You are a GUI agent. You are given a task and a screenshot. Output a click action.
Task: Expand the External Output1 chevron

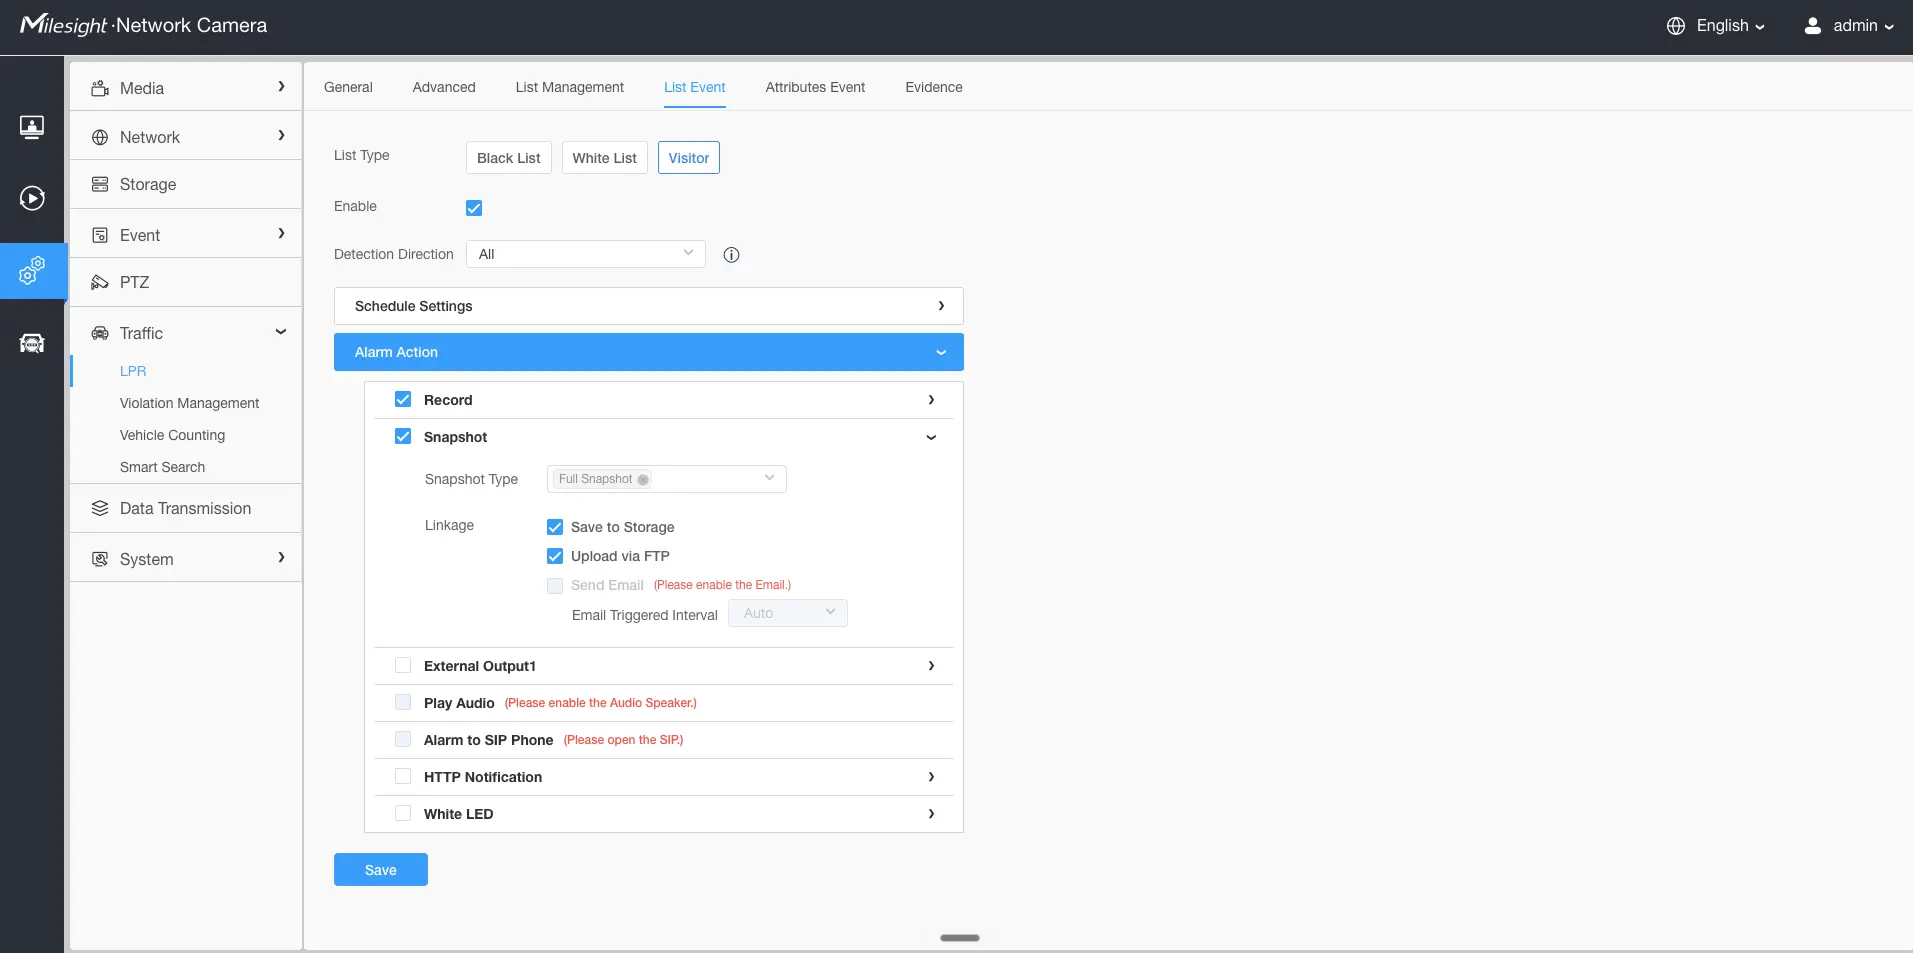coord(931,666)
